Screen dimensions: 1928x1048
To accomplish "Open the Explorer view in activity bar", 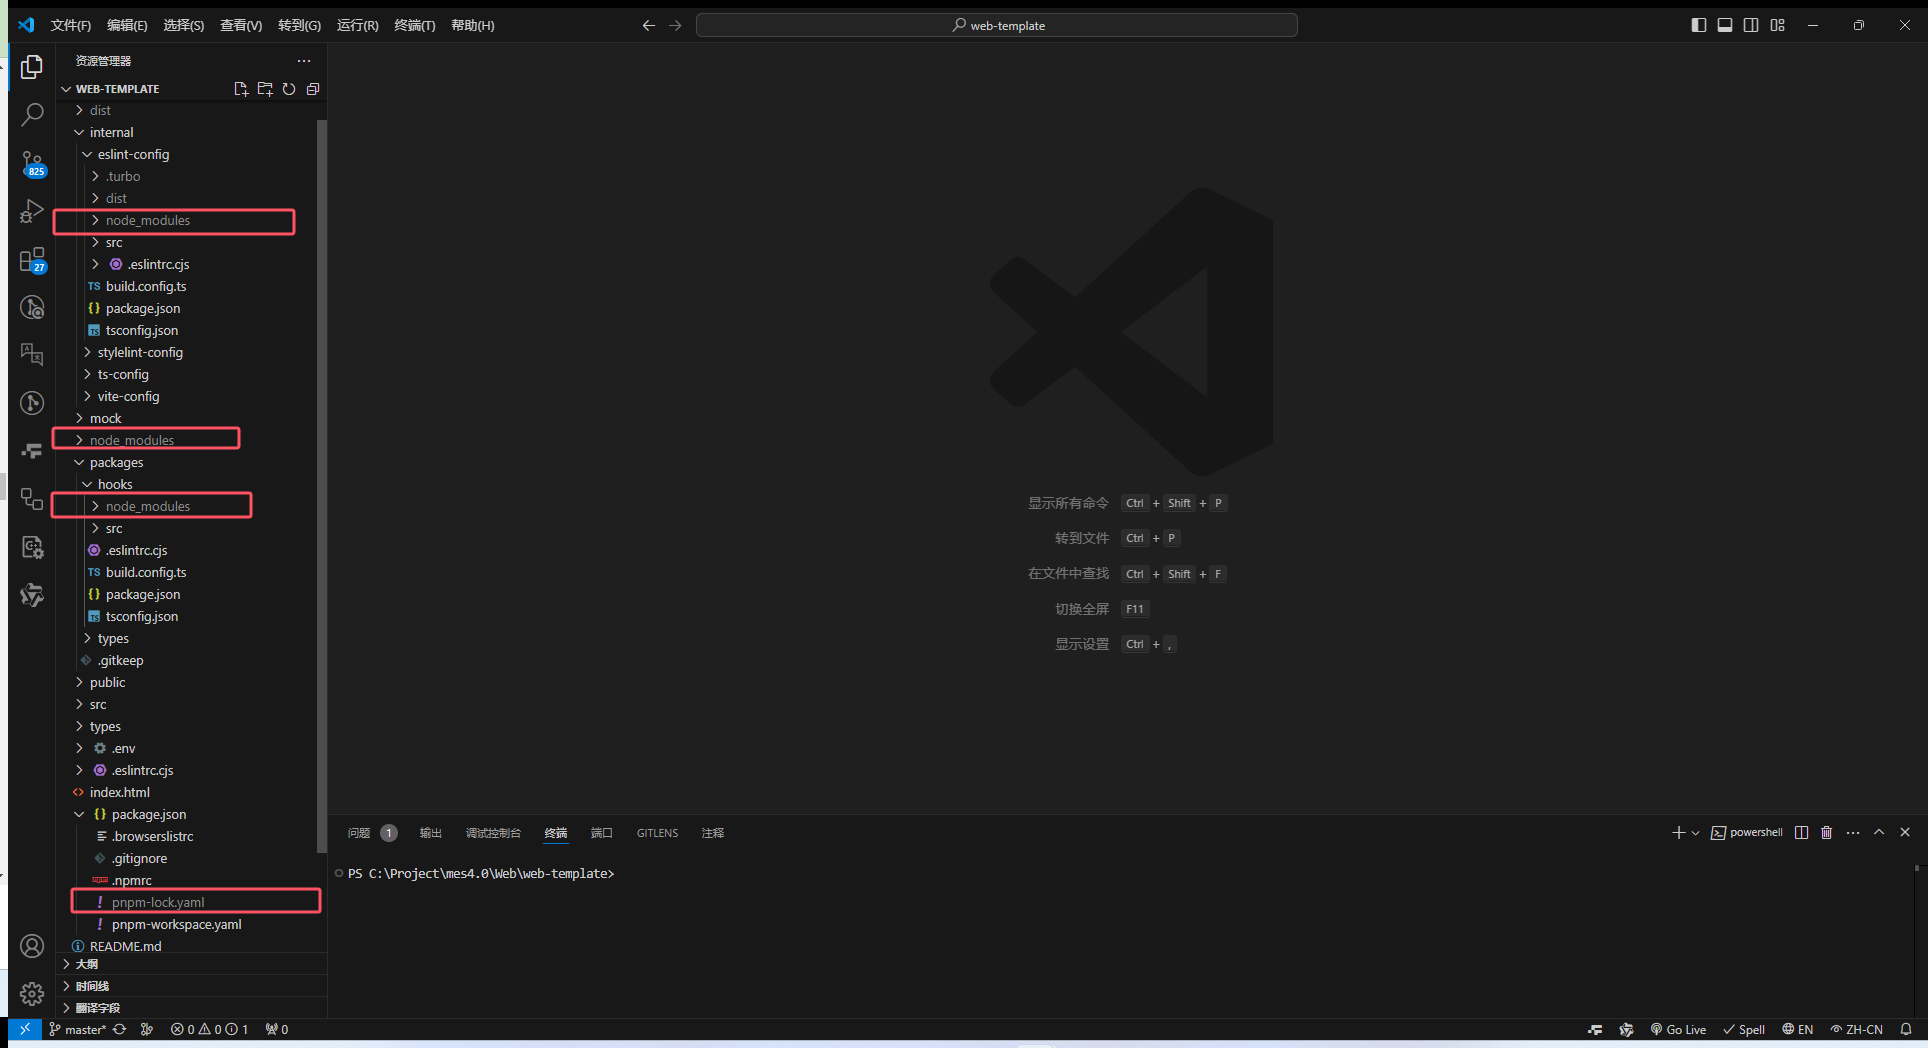I will coord(32,67).
